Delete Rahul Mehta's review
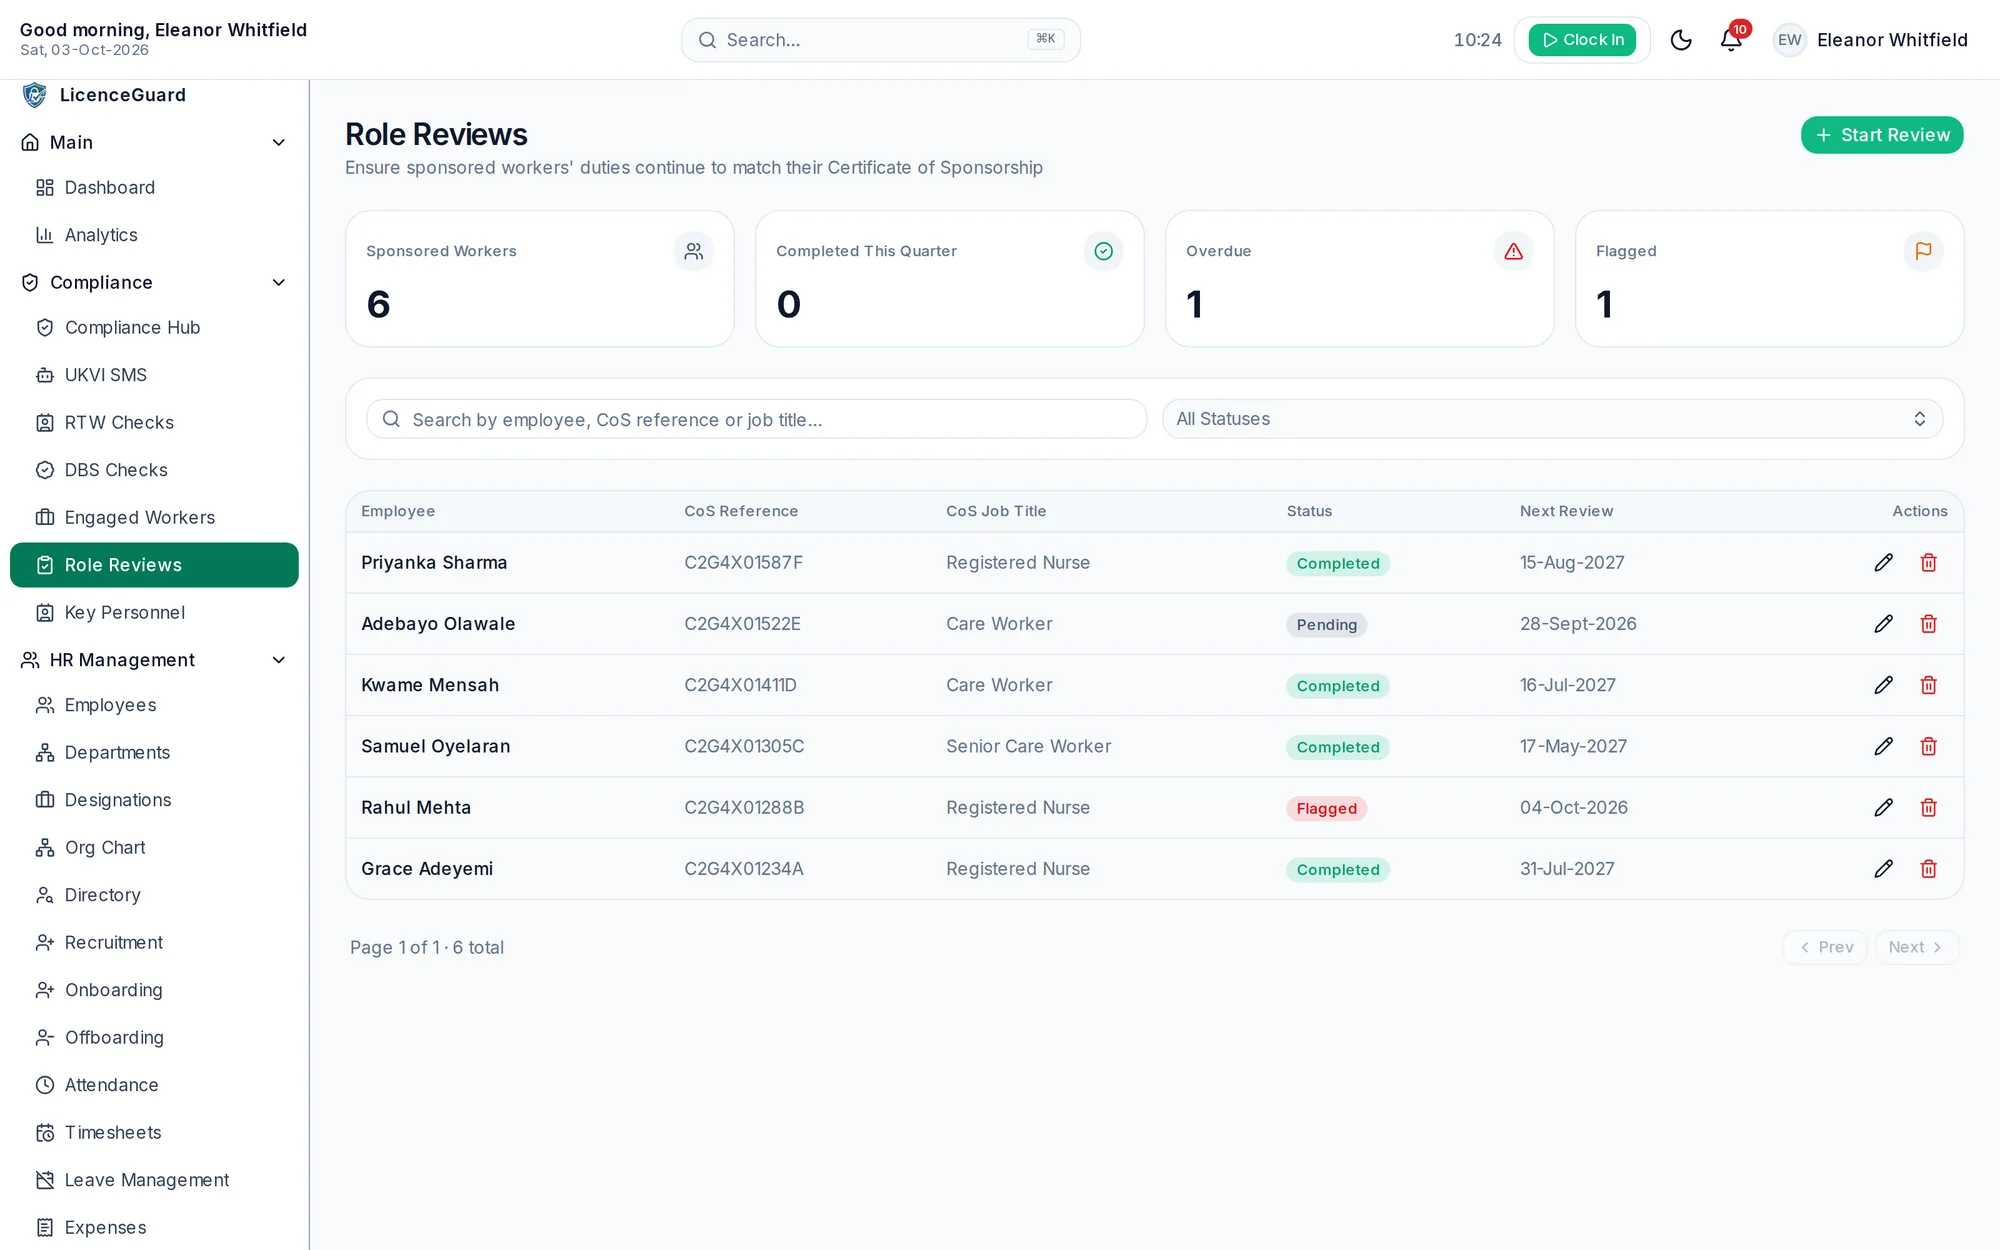2000x1250 pixels. [1929, 807]
